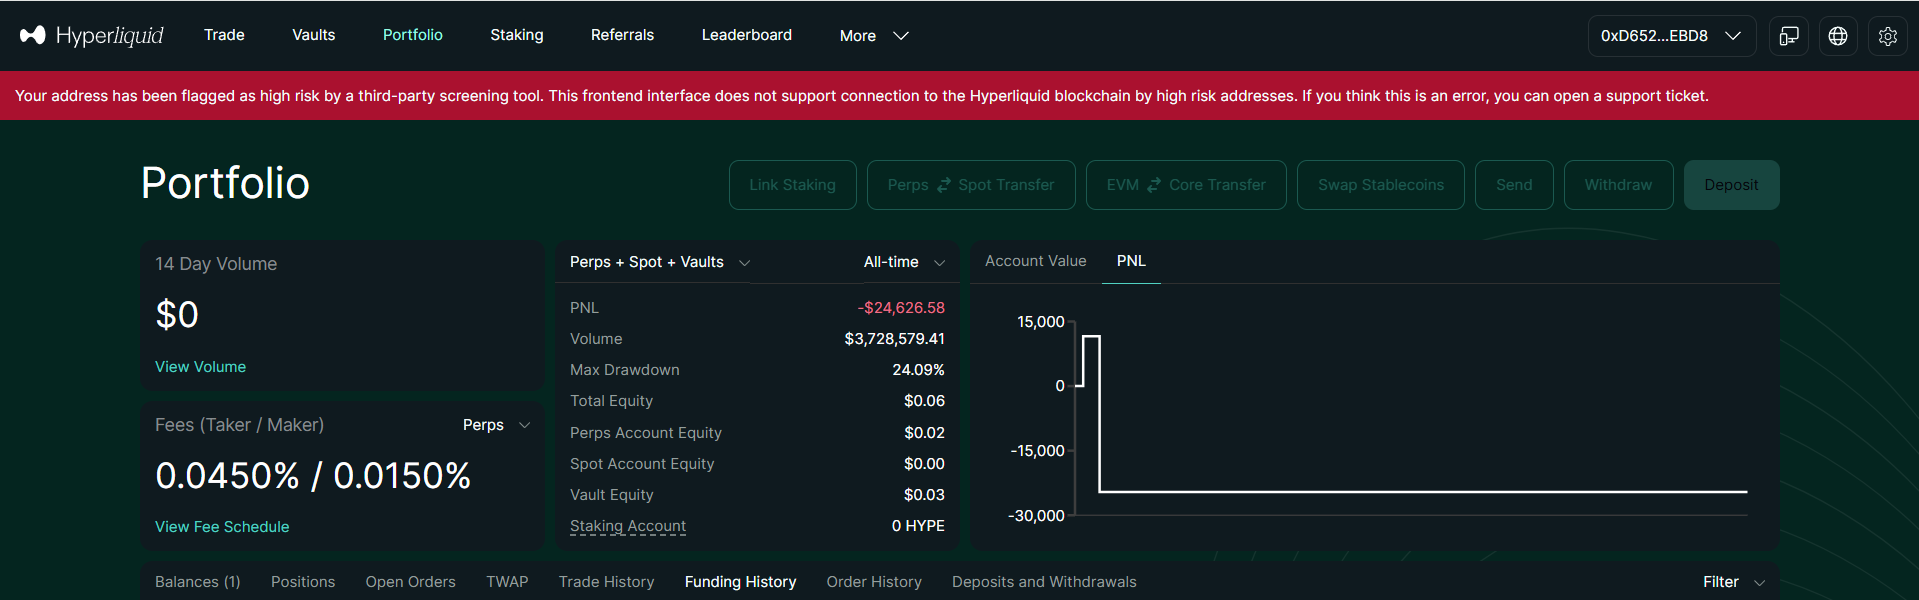Switch to Deposits and Withdrawals tab
The width and height of the screenshot is (1919, 600).
pyautogui.click(x=1043, y=581)
